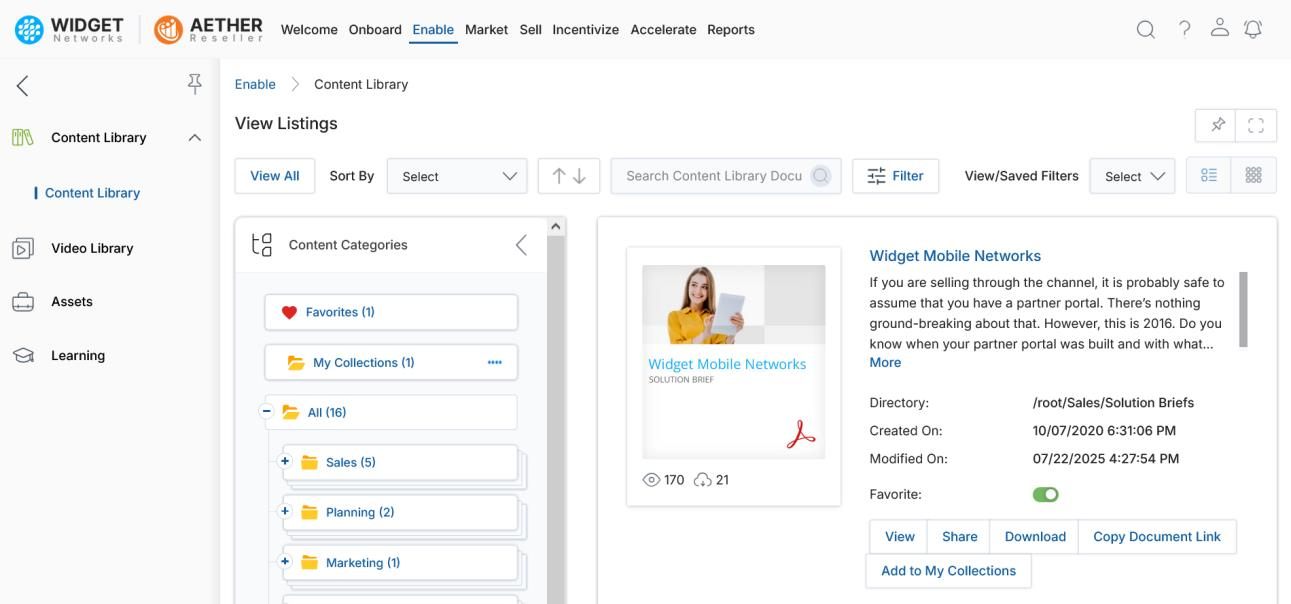Expand the Sales (5) folder
The width and height of the screenshot is (1291, 604).
pyautogui.click(x=284, y=461)
